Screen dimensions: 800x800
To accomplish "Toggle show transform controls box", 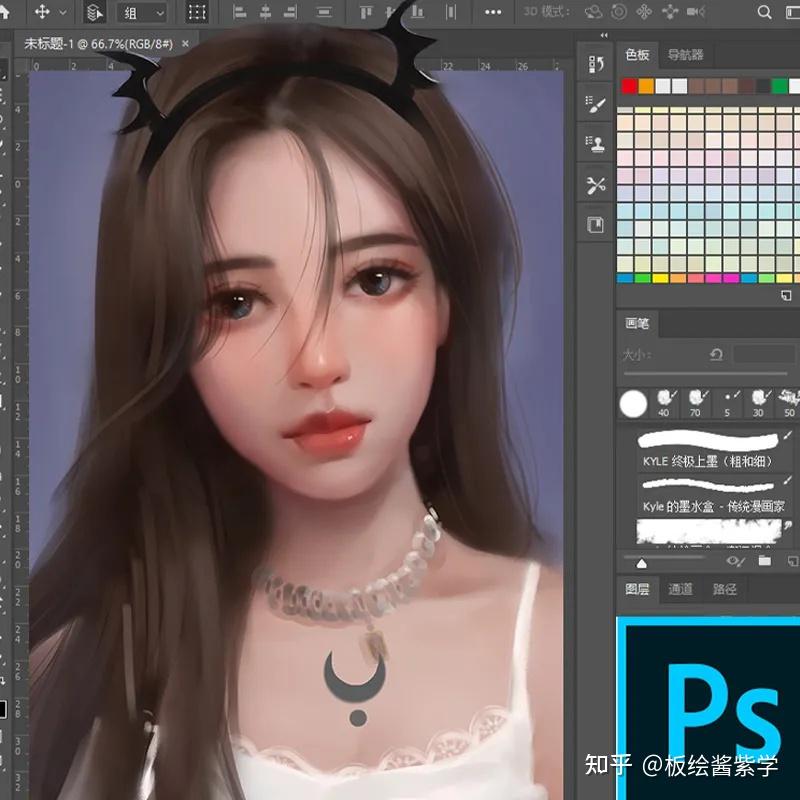I will point(197,12).
